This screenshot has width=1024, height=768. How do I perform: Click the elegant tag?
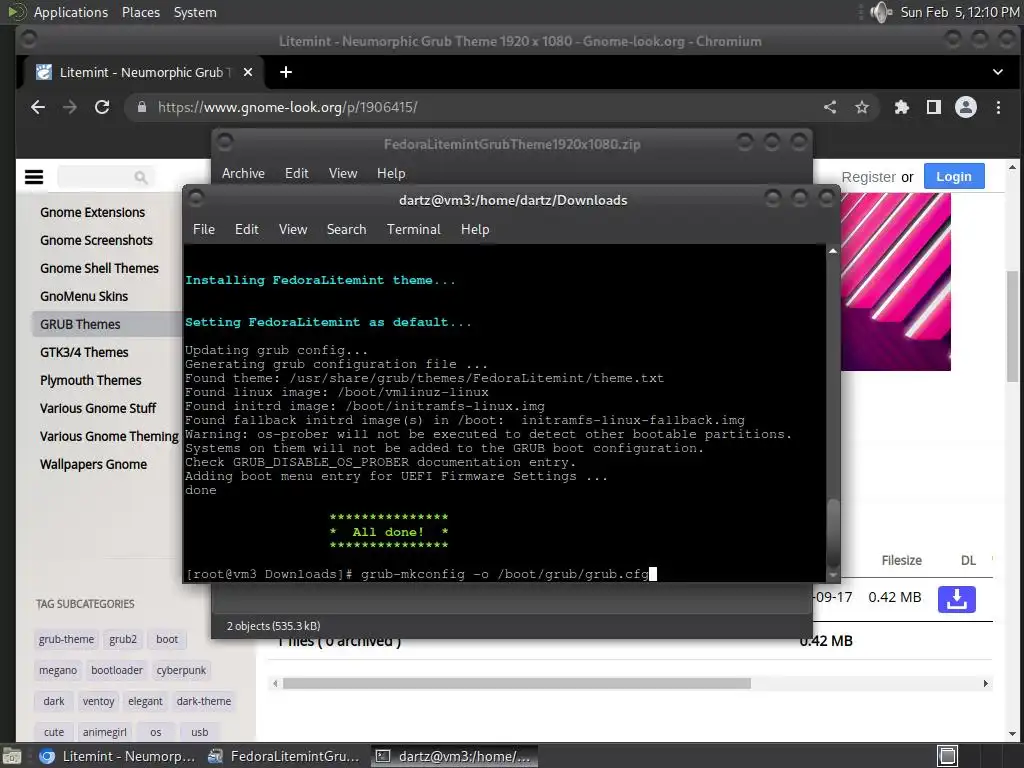(145, 701)
